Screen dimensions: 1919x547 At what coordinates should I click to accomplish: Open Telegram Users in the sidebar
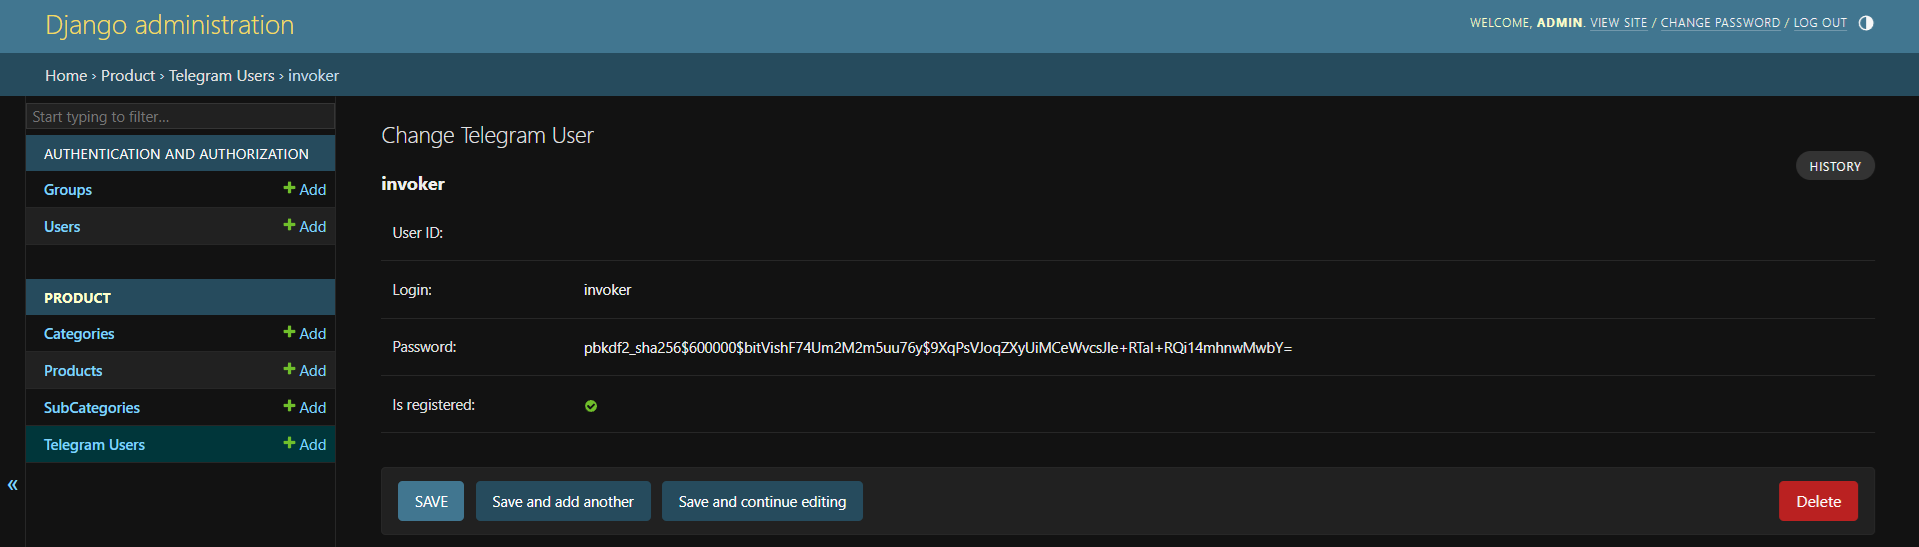[x=94, y=445]
